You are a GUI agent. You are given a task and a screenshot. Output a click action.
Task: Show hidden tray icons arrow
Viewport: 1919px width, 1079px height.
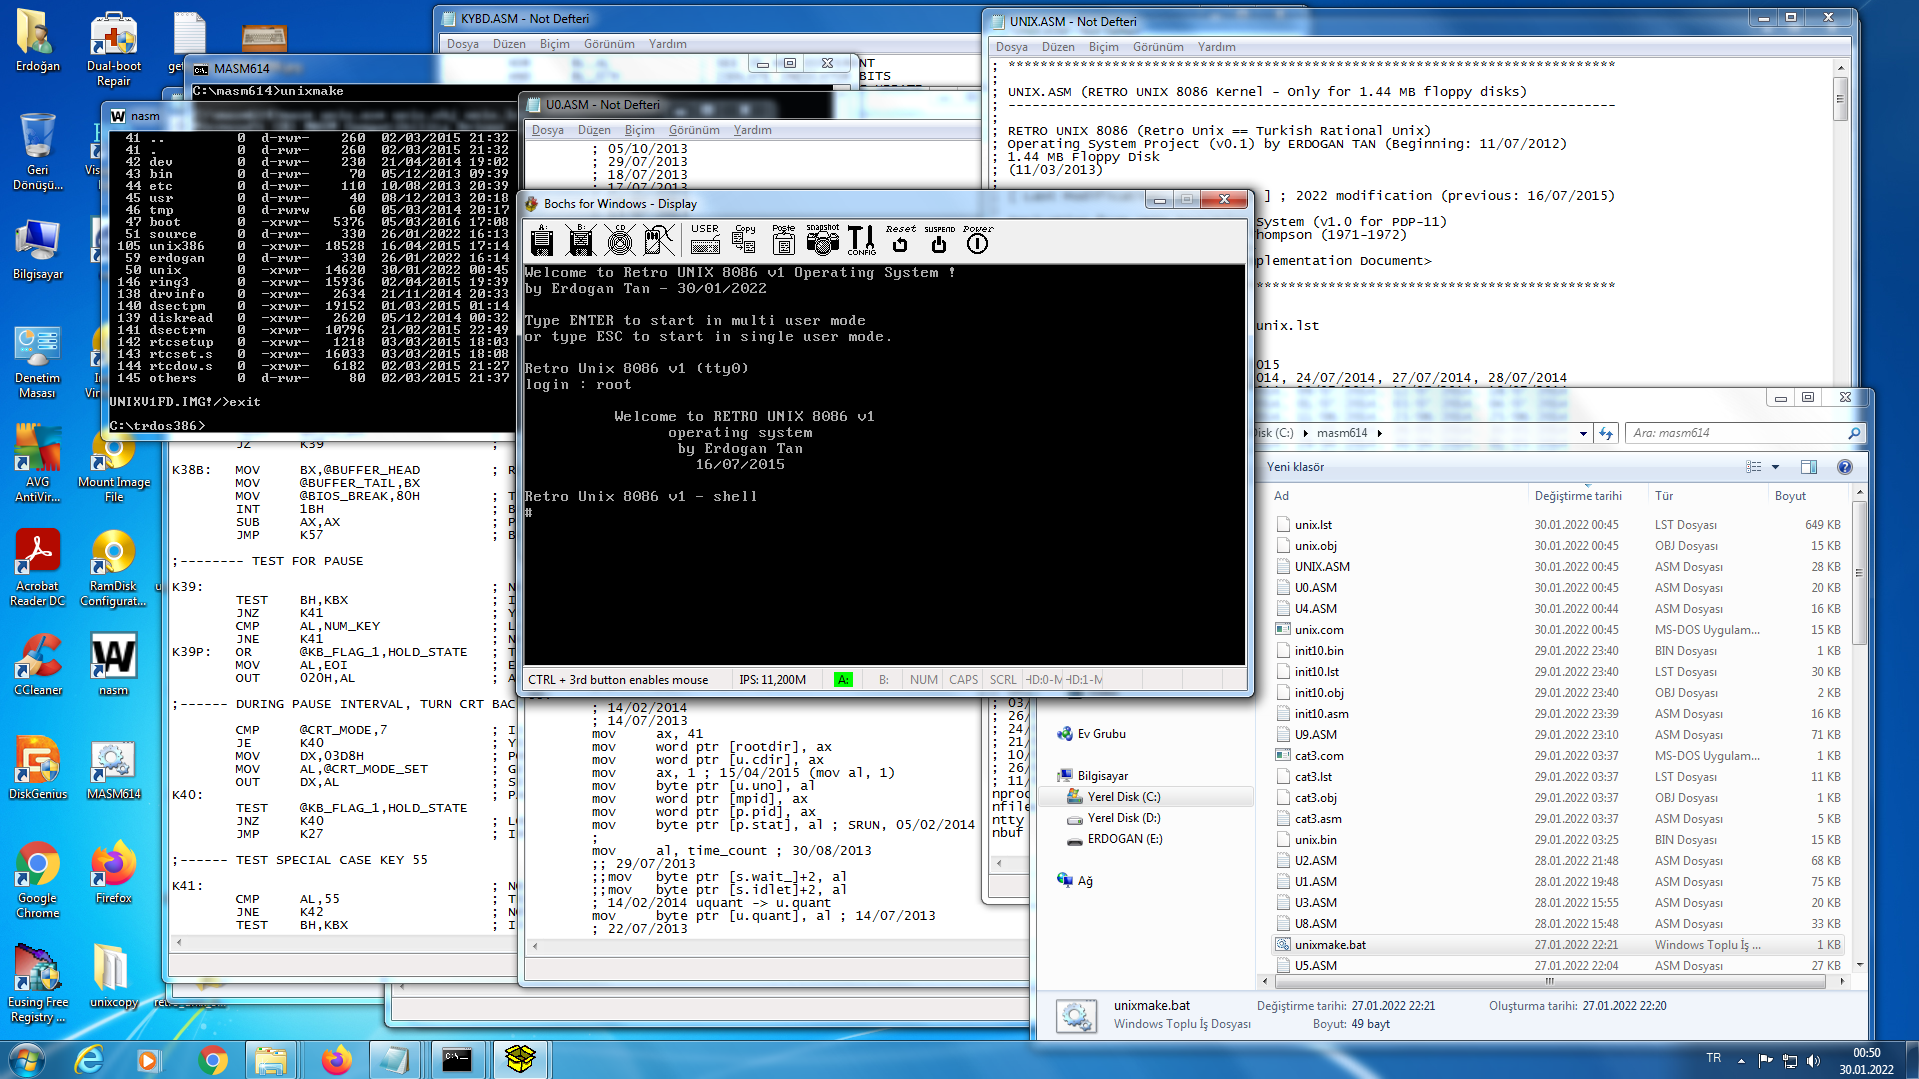point(1741,1059)
